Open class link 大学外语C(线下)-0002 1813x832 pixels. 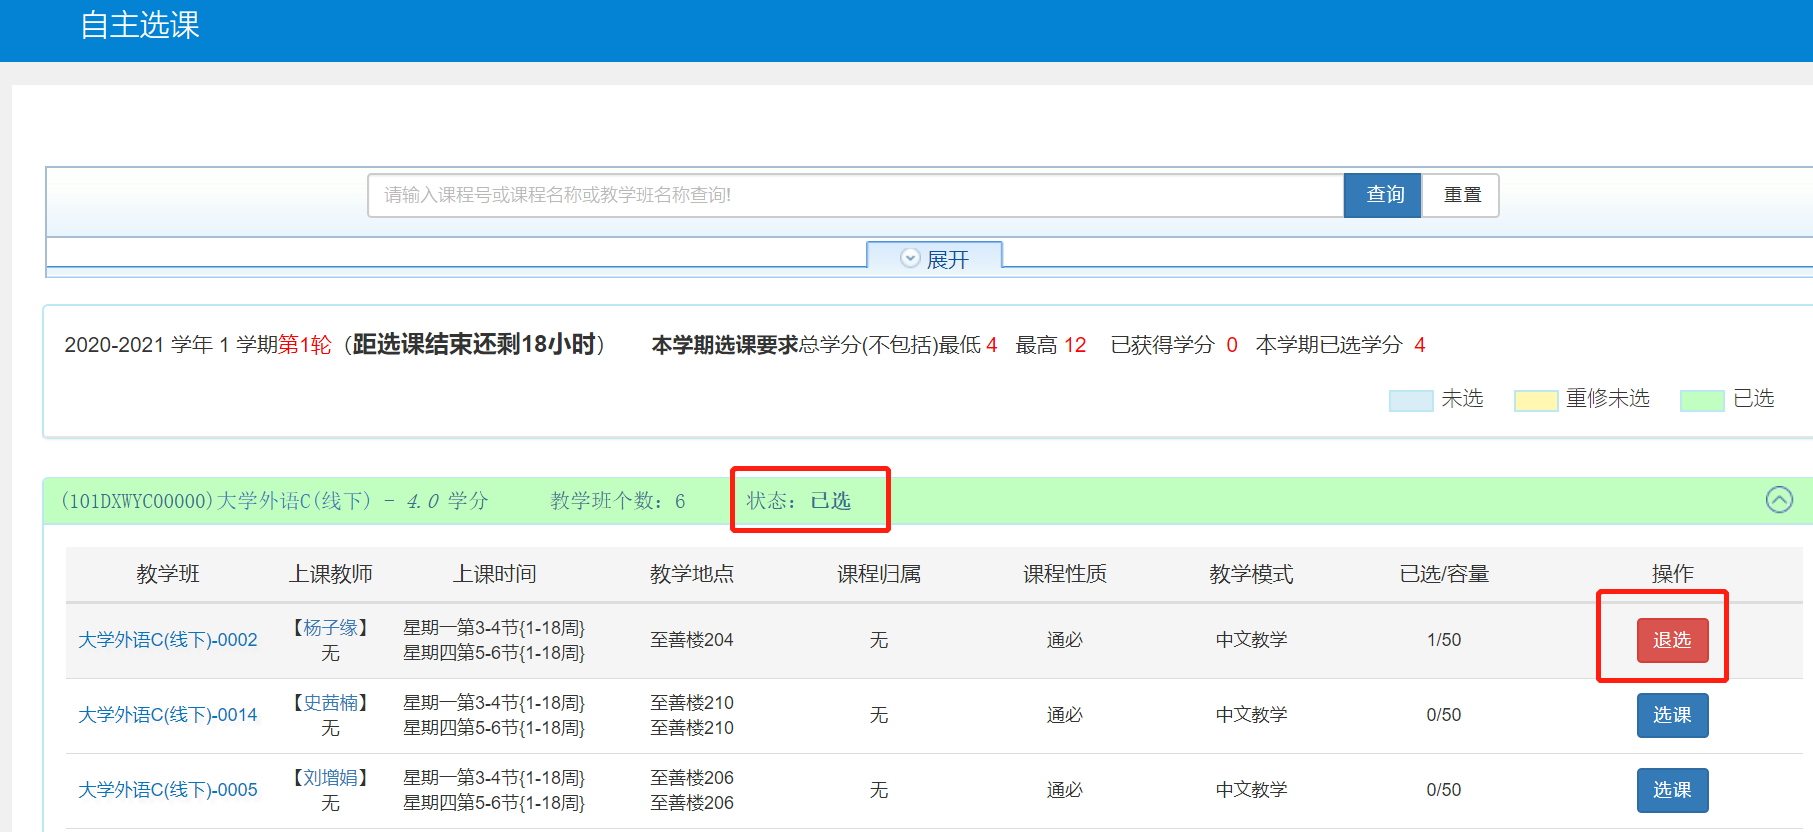click(x=168, y=640)
